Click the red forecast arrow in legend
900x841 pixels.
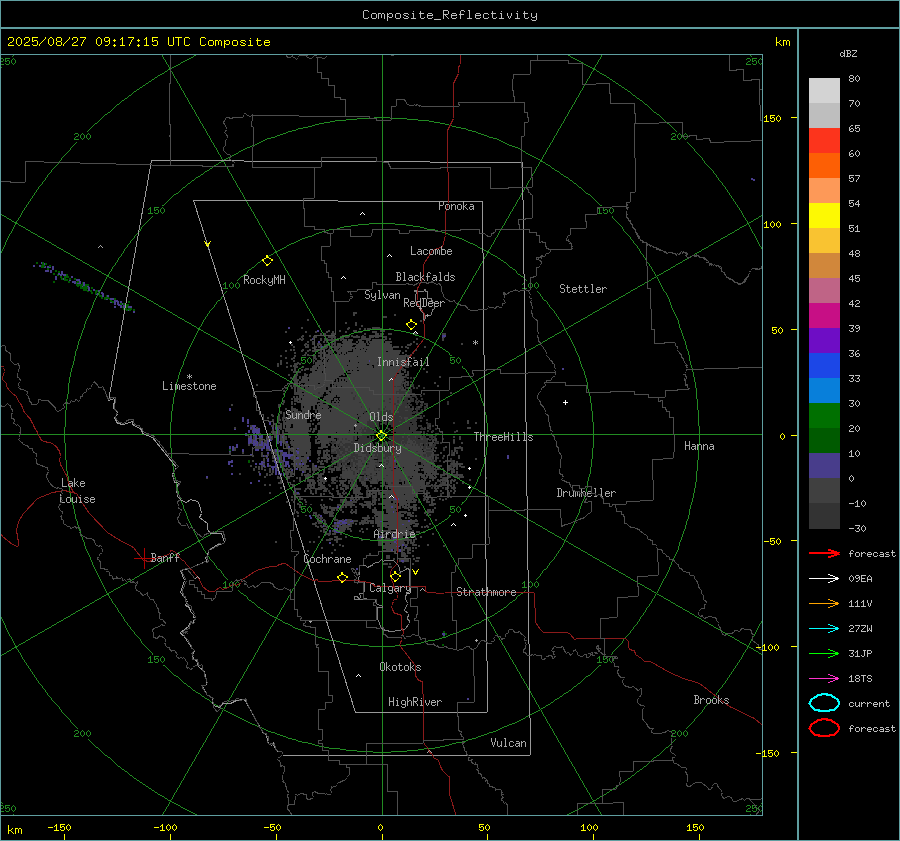824,553
